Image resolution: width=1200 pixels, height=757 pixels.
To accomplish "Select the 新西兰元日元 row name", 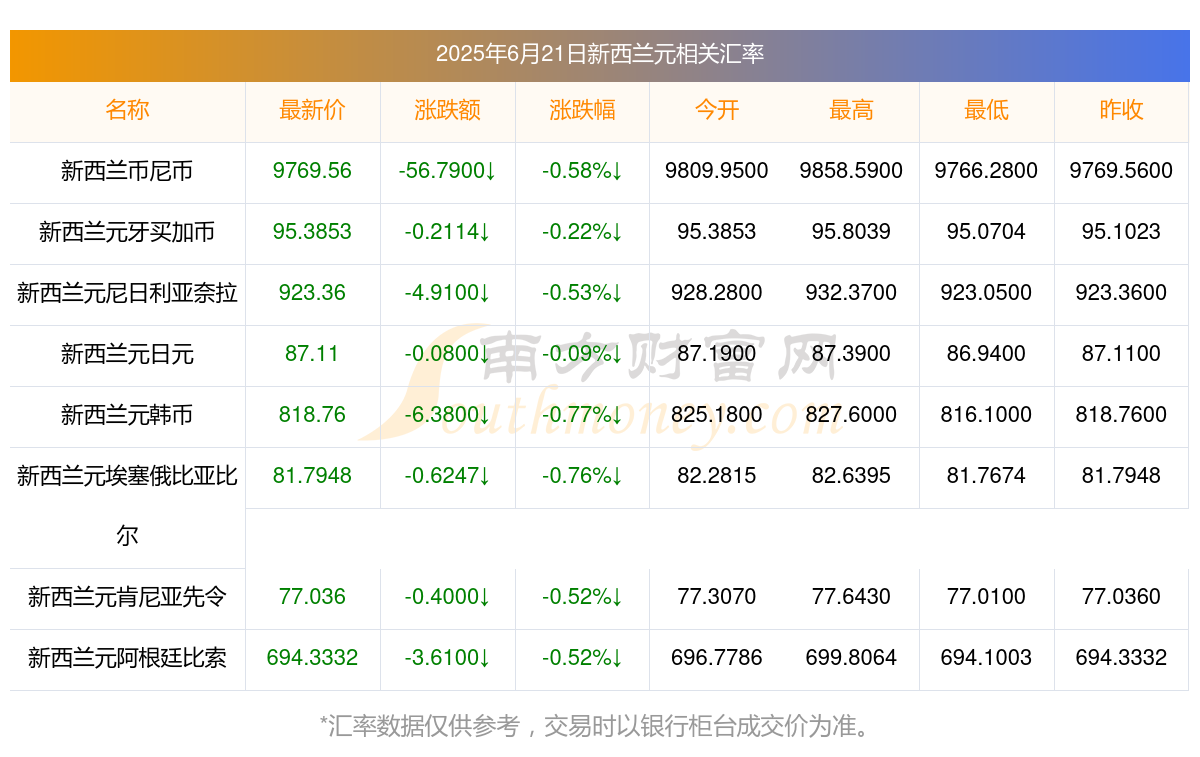I will click(x=127, y=354).
